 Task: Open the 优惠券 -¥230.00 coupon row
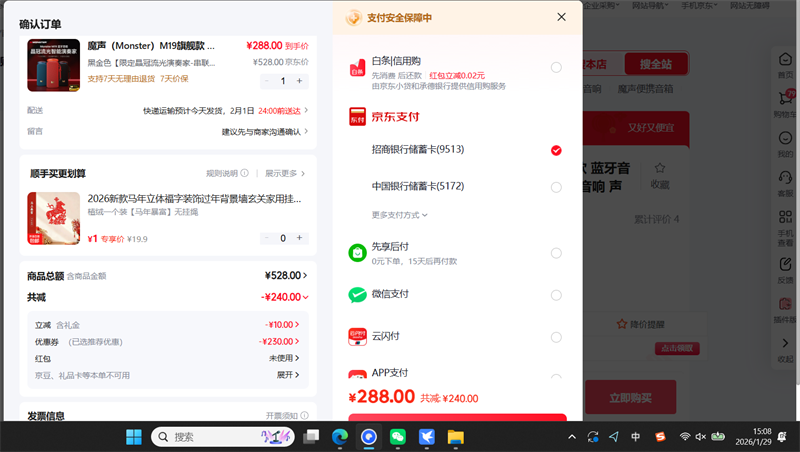[x=284, y=341]
